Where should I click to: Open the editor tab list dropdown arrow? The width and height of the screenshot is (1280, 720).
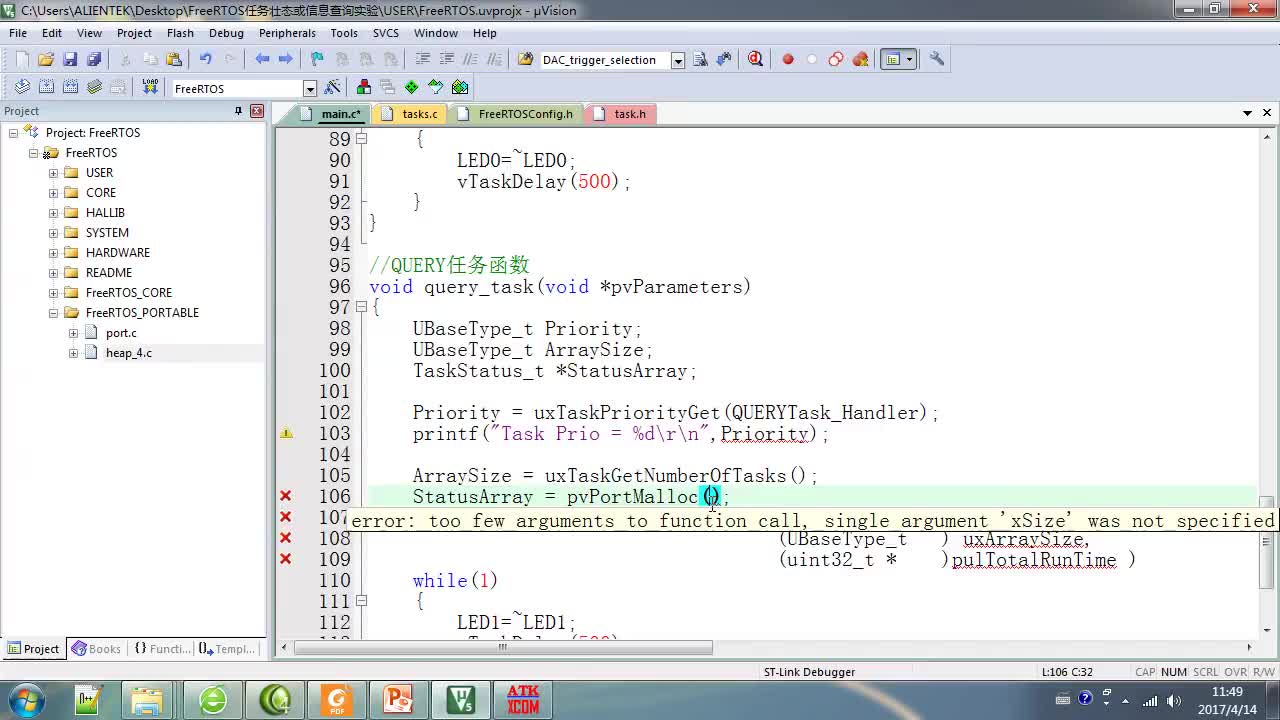[x=1247, y=114]
